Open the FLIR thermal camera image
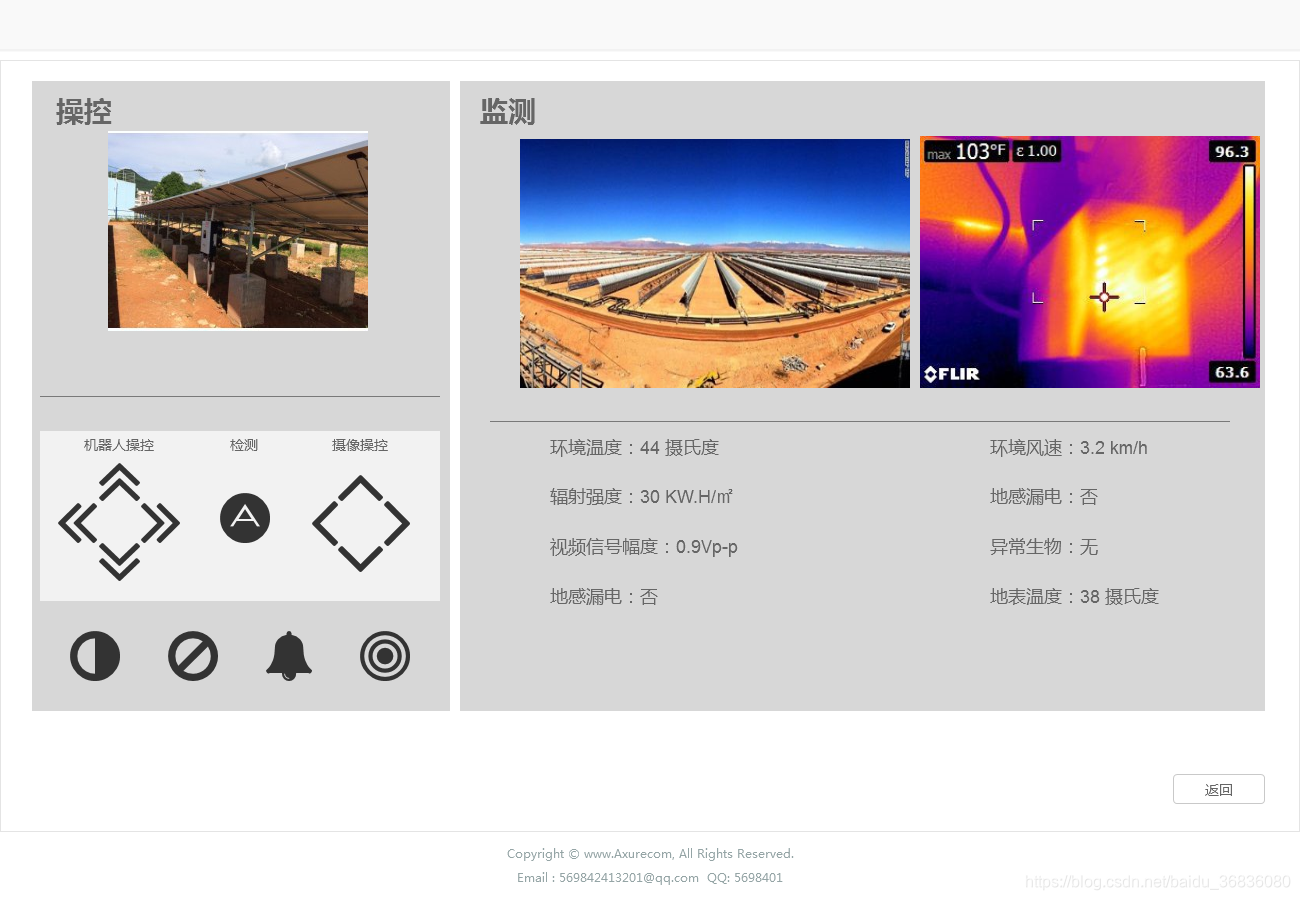 click(x=1090, y=262)
